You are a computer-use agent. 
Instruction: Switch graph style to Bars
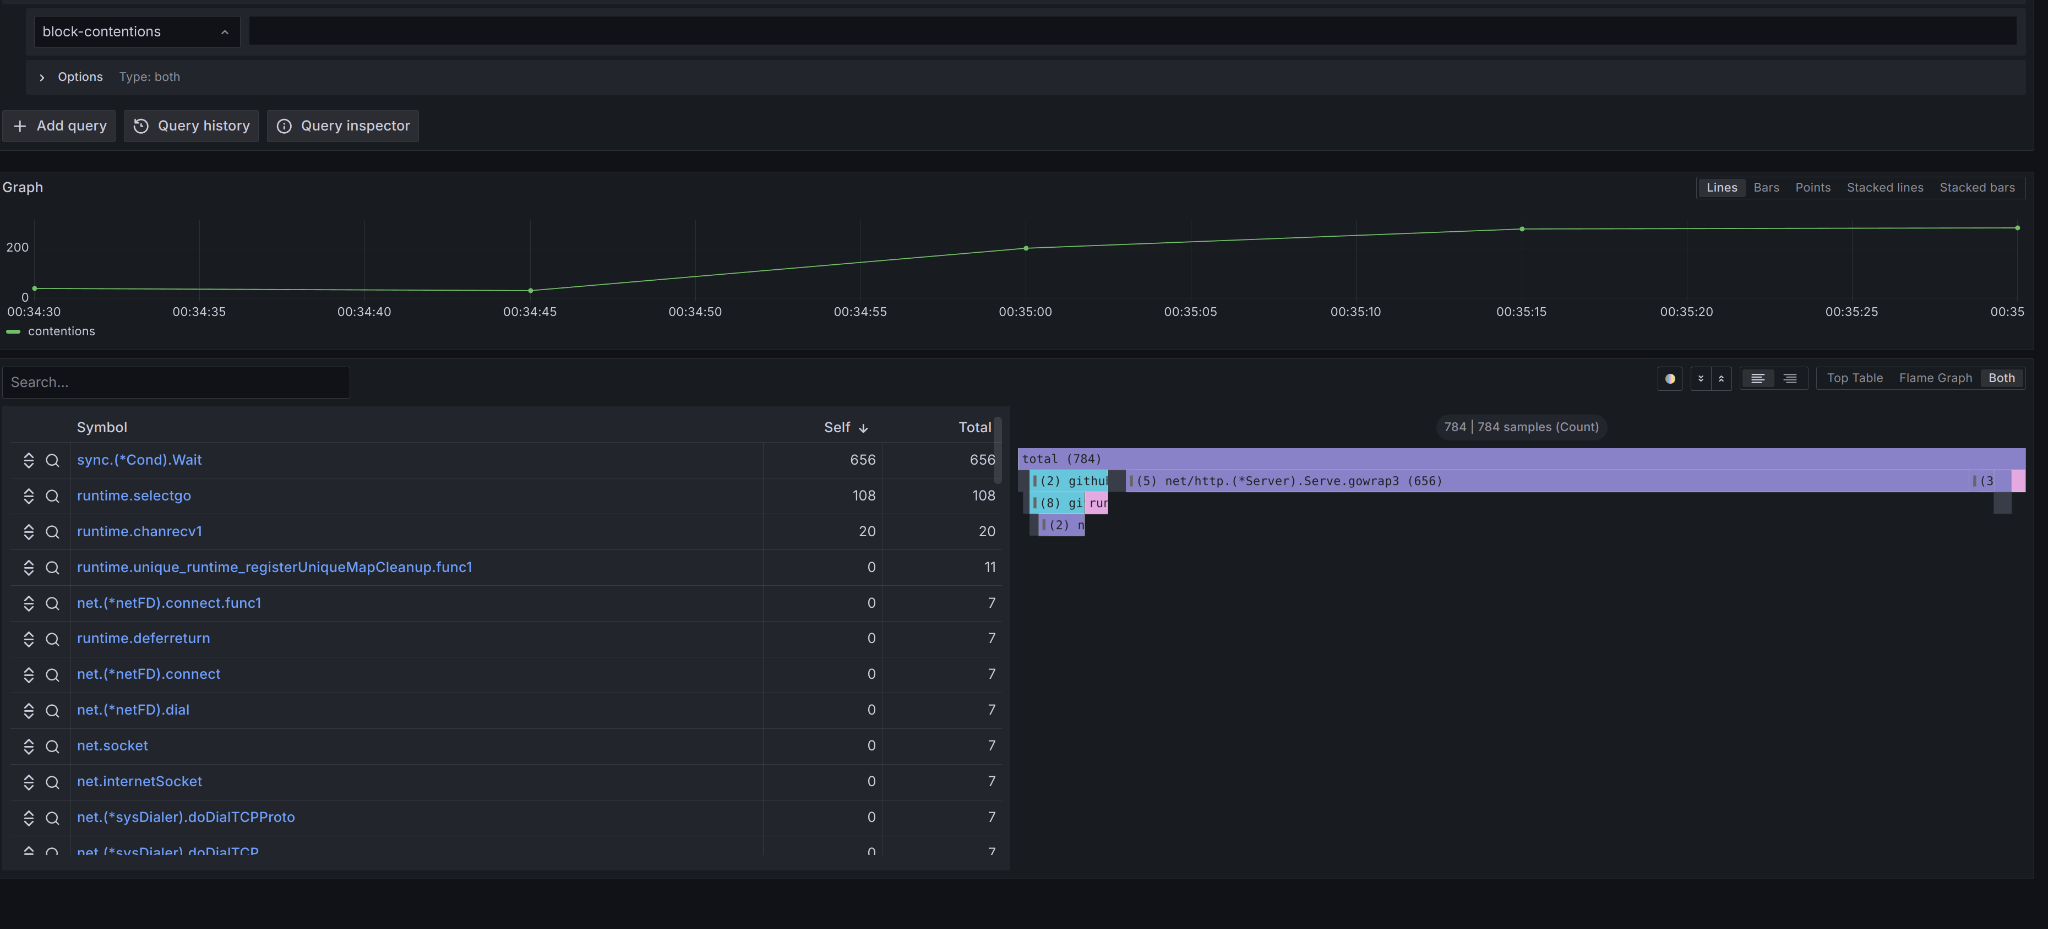(1766, 188)
